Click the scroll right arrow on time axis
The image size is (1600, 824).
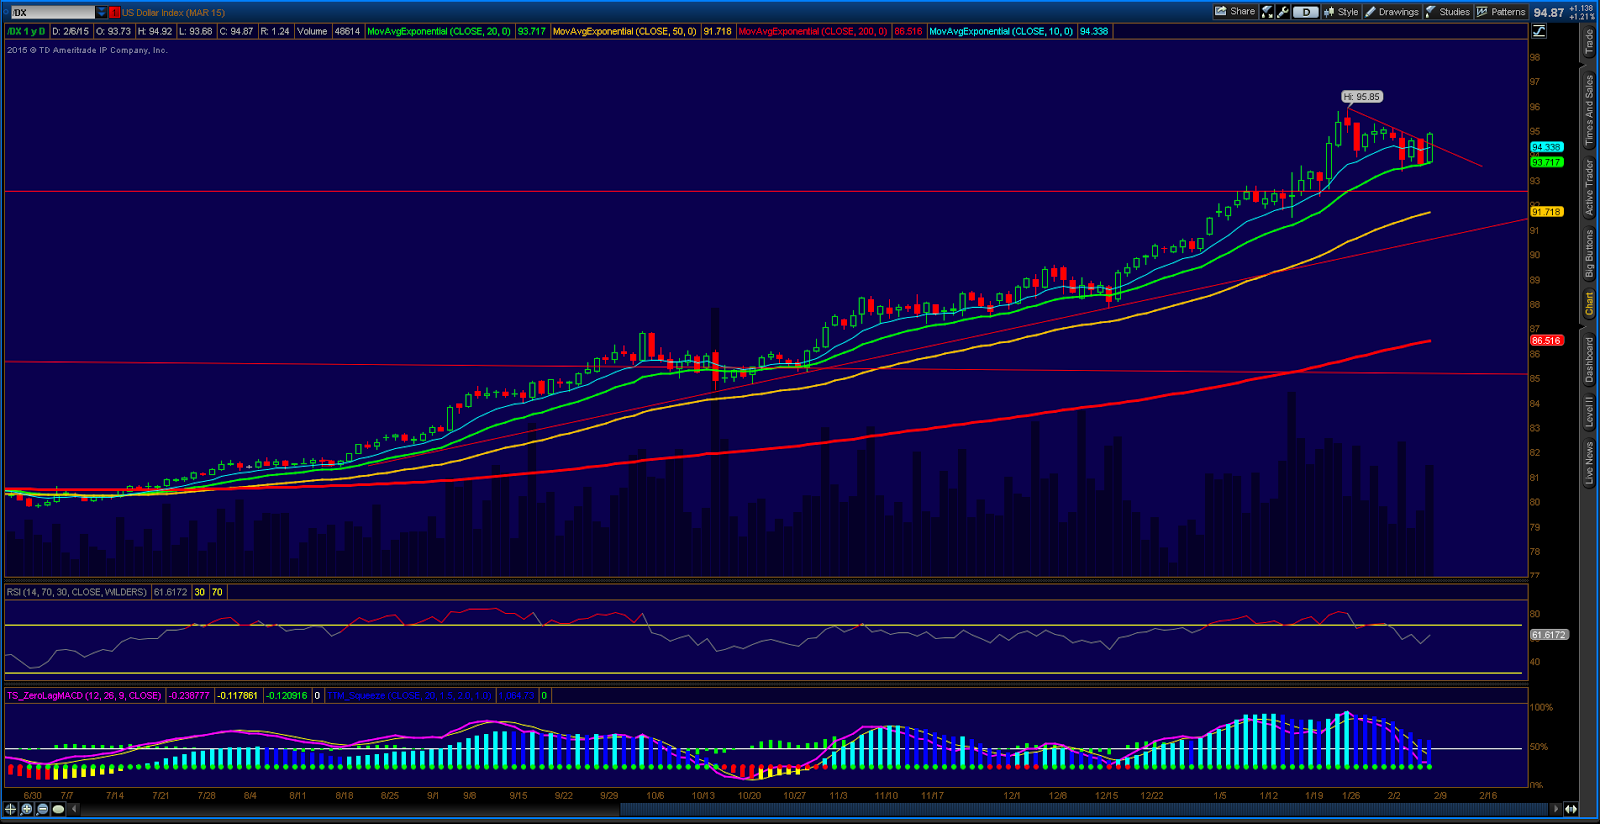[1555, 809]
